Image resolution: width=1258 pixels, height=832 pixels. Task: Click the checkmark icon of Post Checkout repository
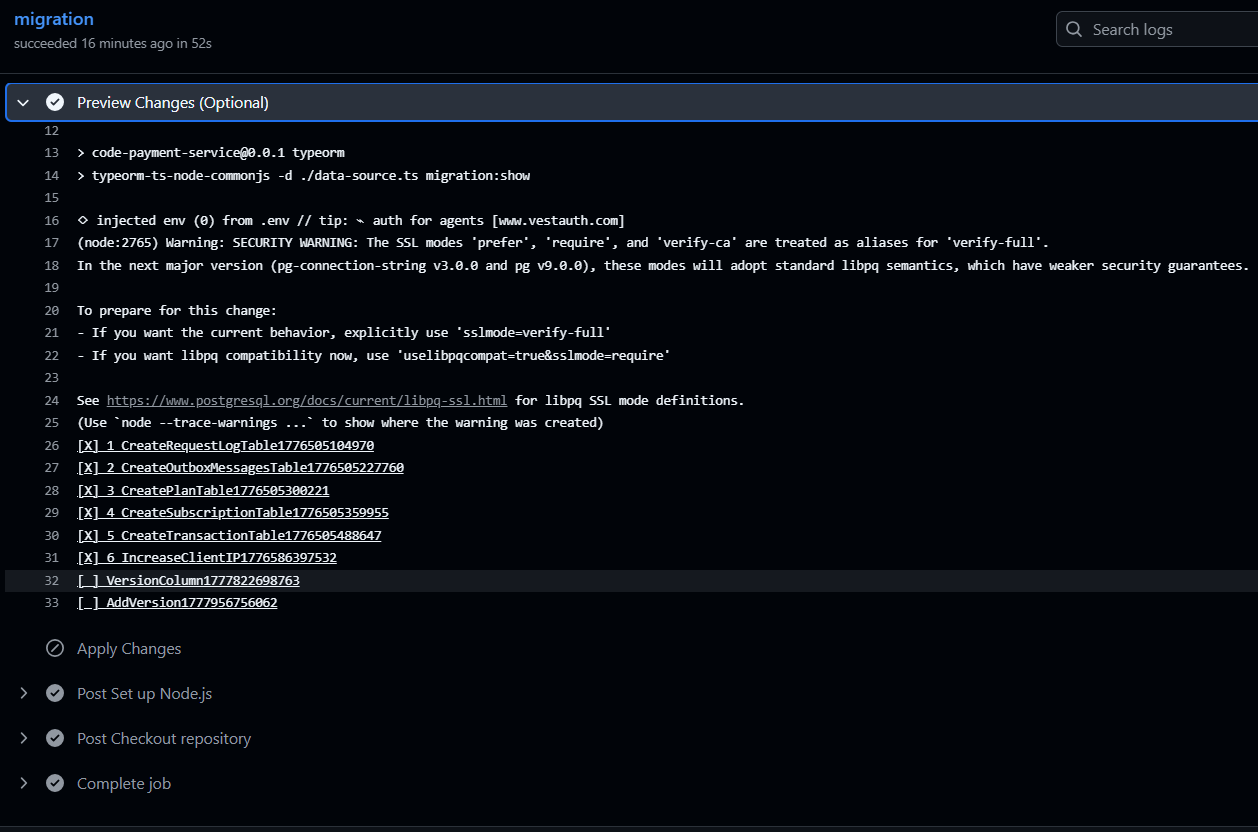[55, 738]
